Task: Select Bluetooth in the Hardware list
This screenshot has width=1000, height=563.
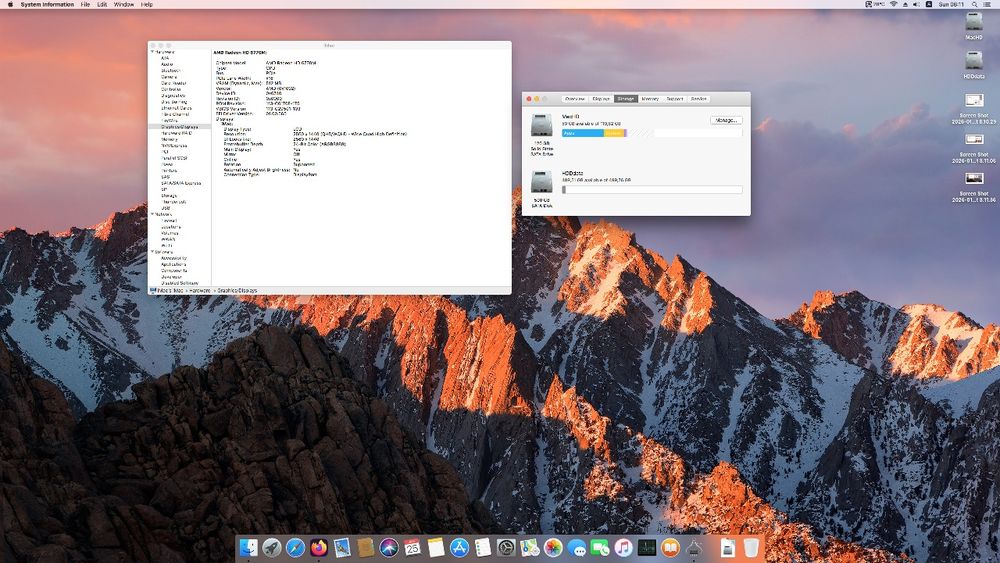Action: tap(171, 71)
